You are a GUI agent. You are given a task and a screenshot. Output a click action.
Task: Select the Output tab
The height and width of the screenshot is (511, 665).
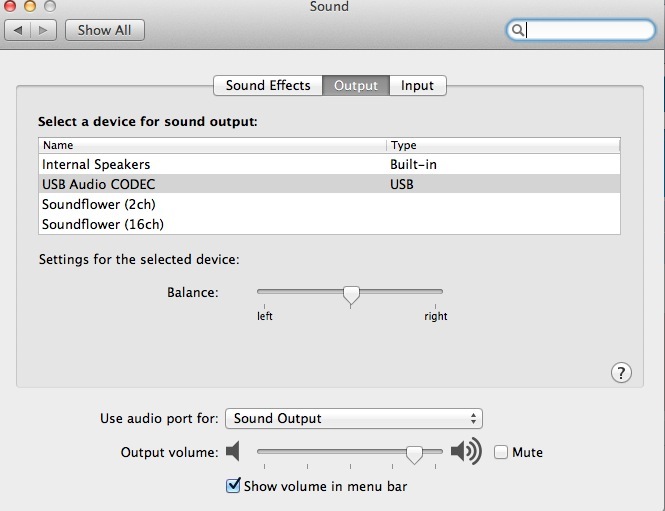356,85
